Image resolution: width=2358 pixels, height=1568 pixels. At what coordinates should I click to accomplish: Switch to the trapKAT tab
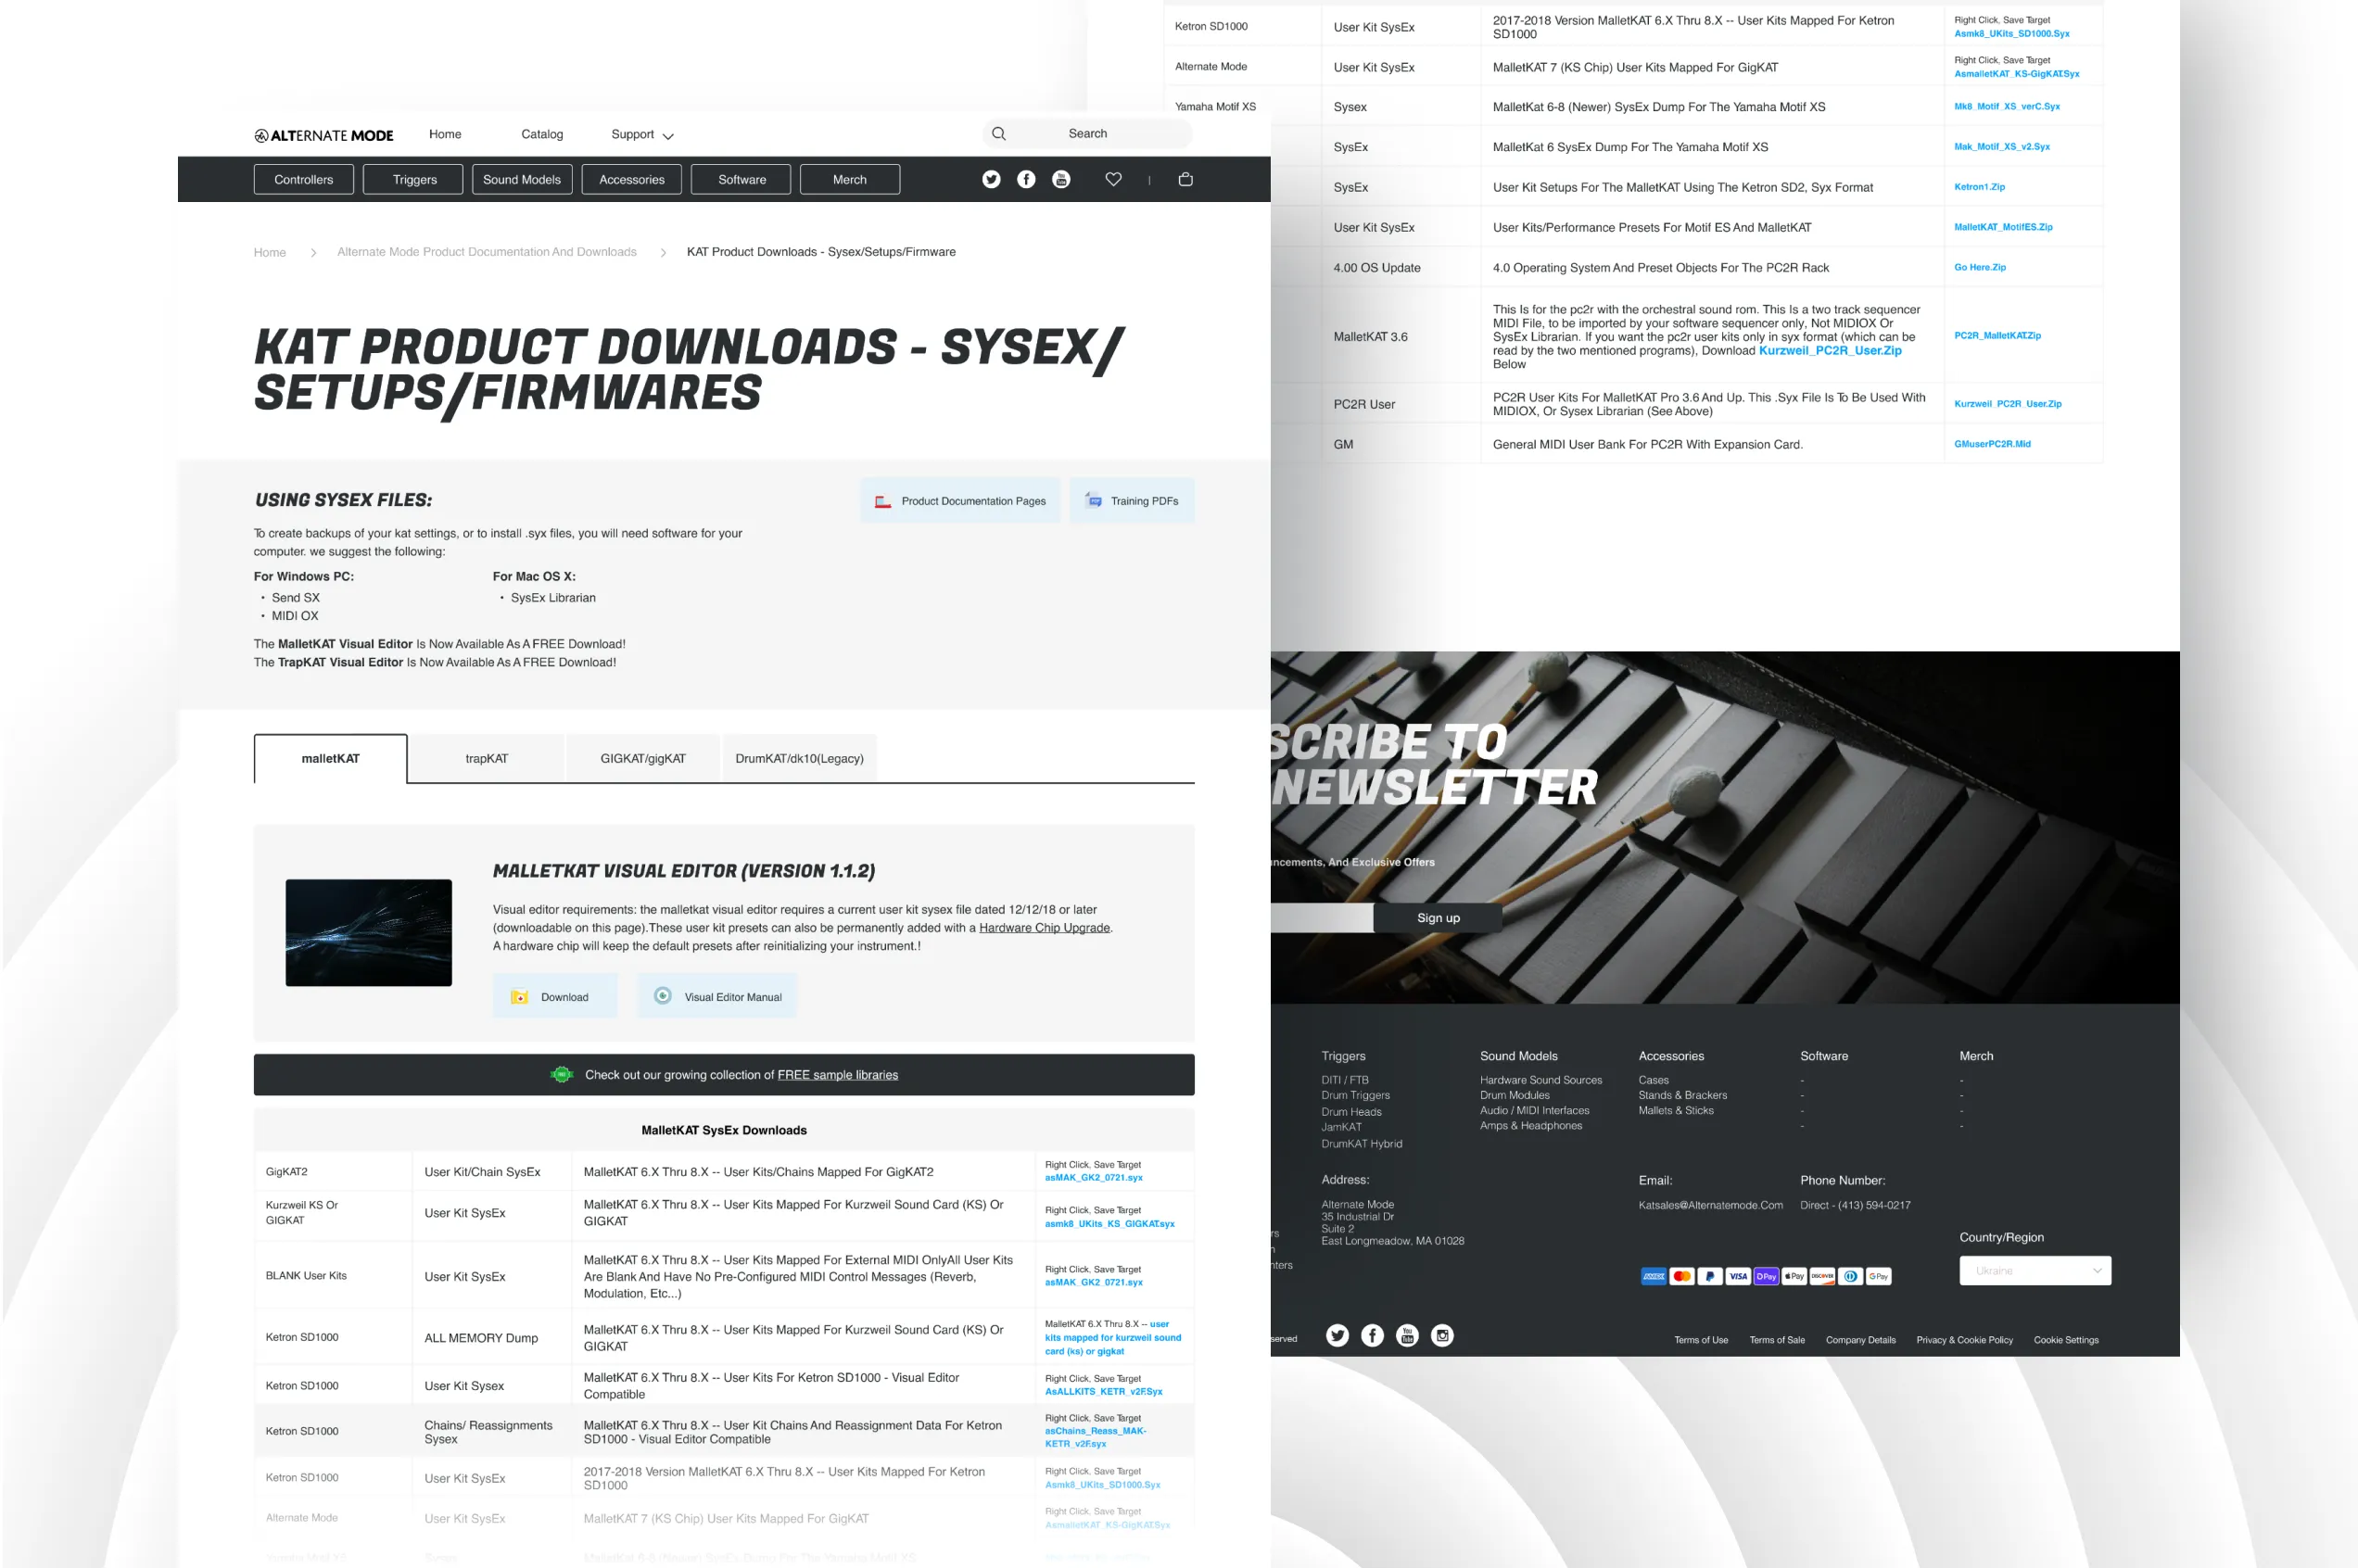486,758
